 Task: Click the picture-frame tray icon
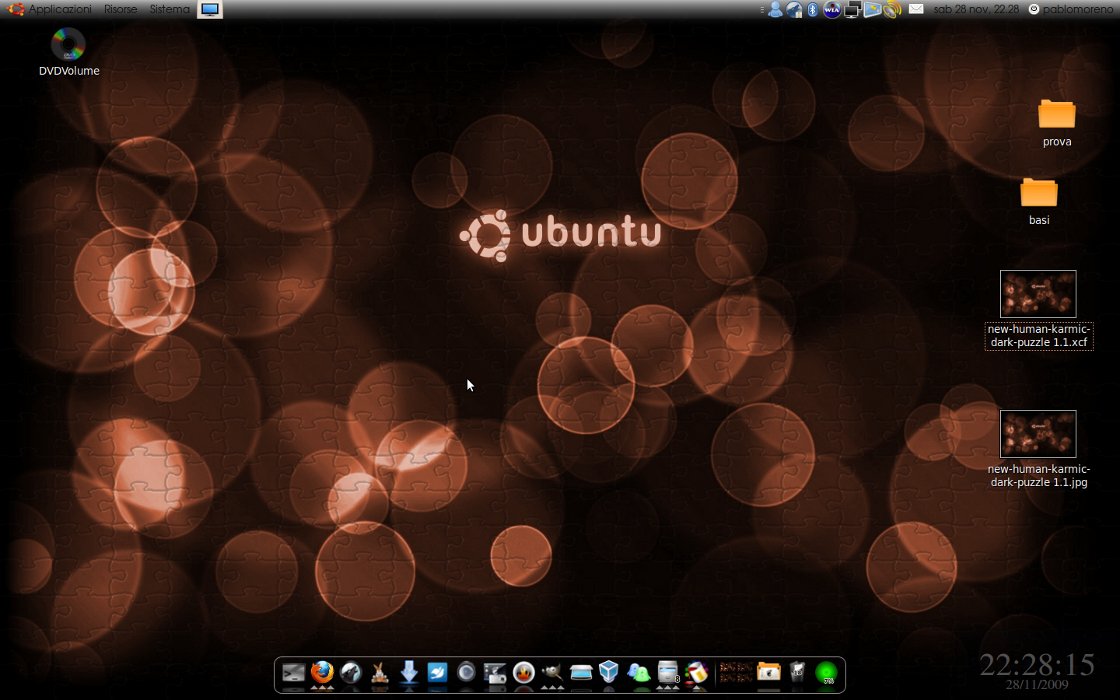point(872,9)
